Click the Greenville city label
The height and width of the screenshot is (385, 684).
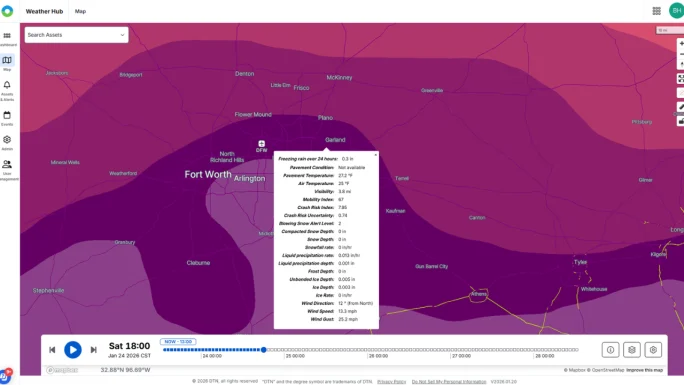pos(432,91)
